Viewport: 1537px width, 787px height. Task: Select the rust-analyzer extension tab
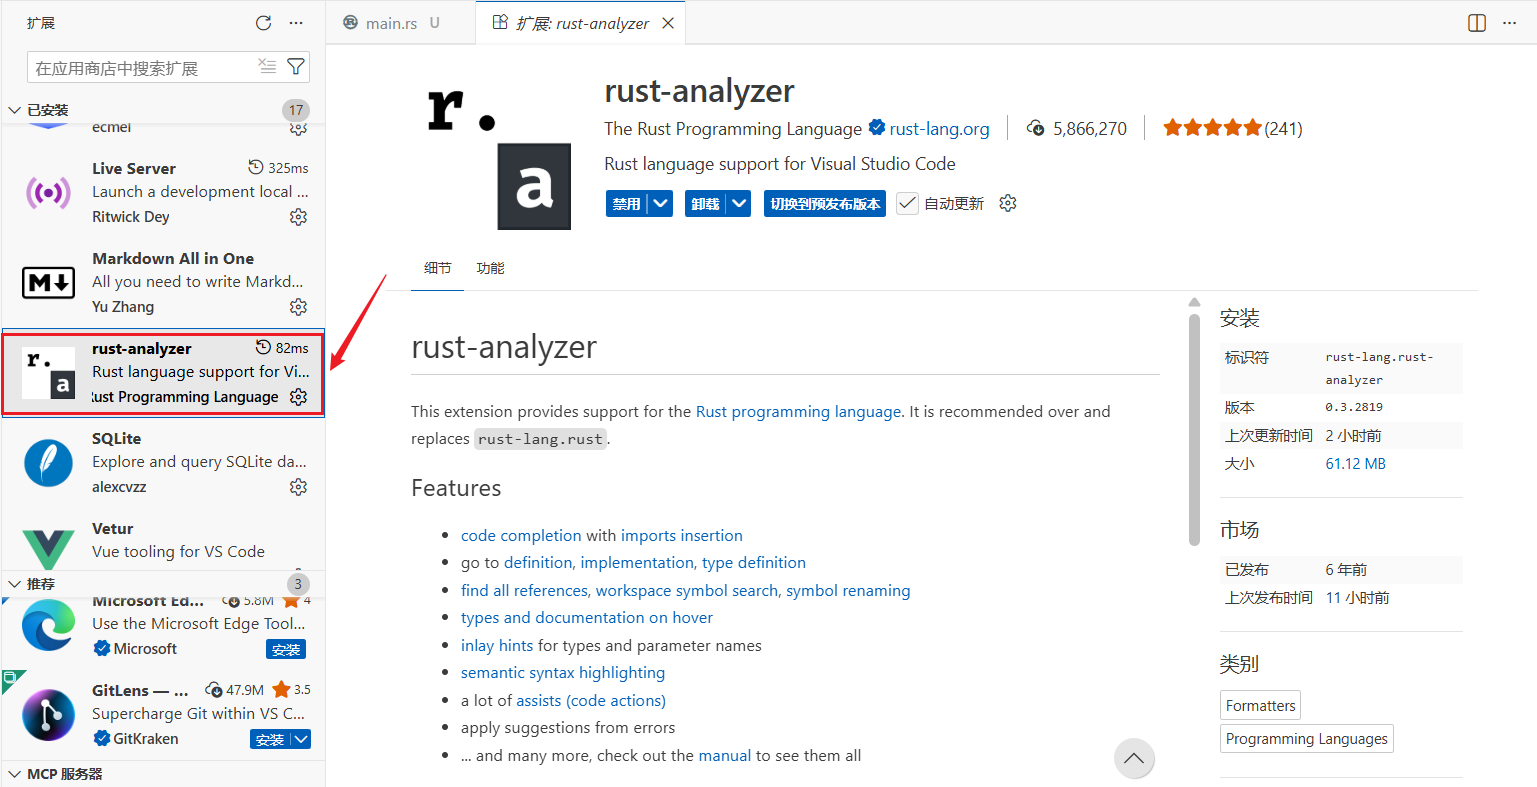[583, 23]
